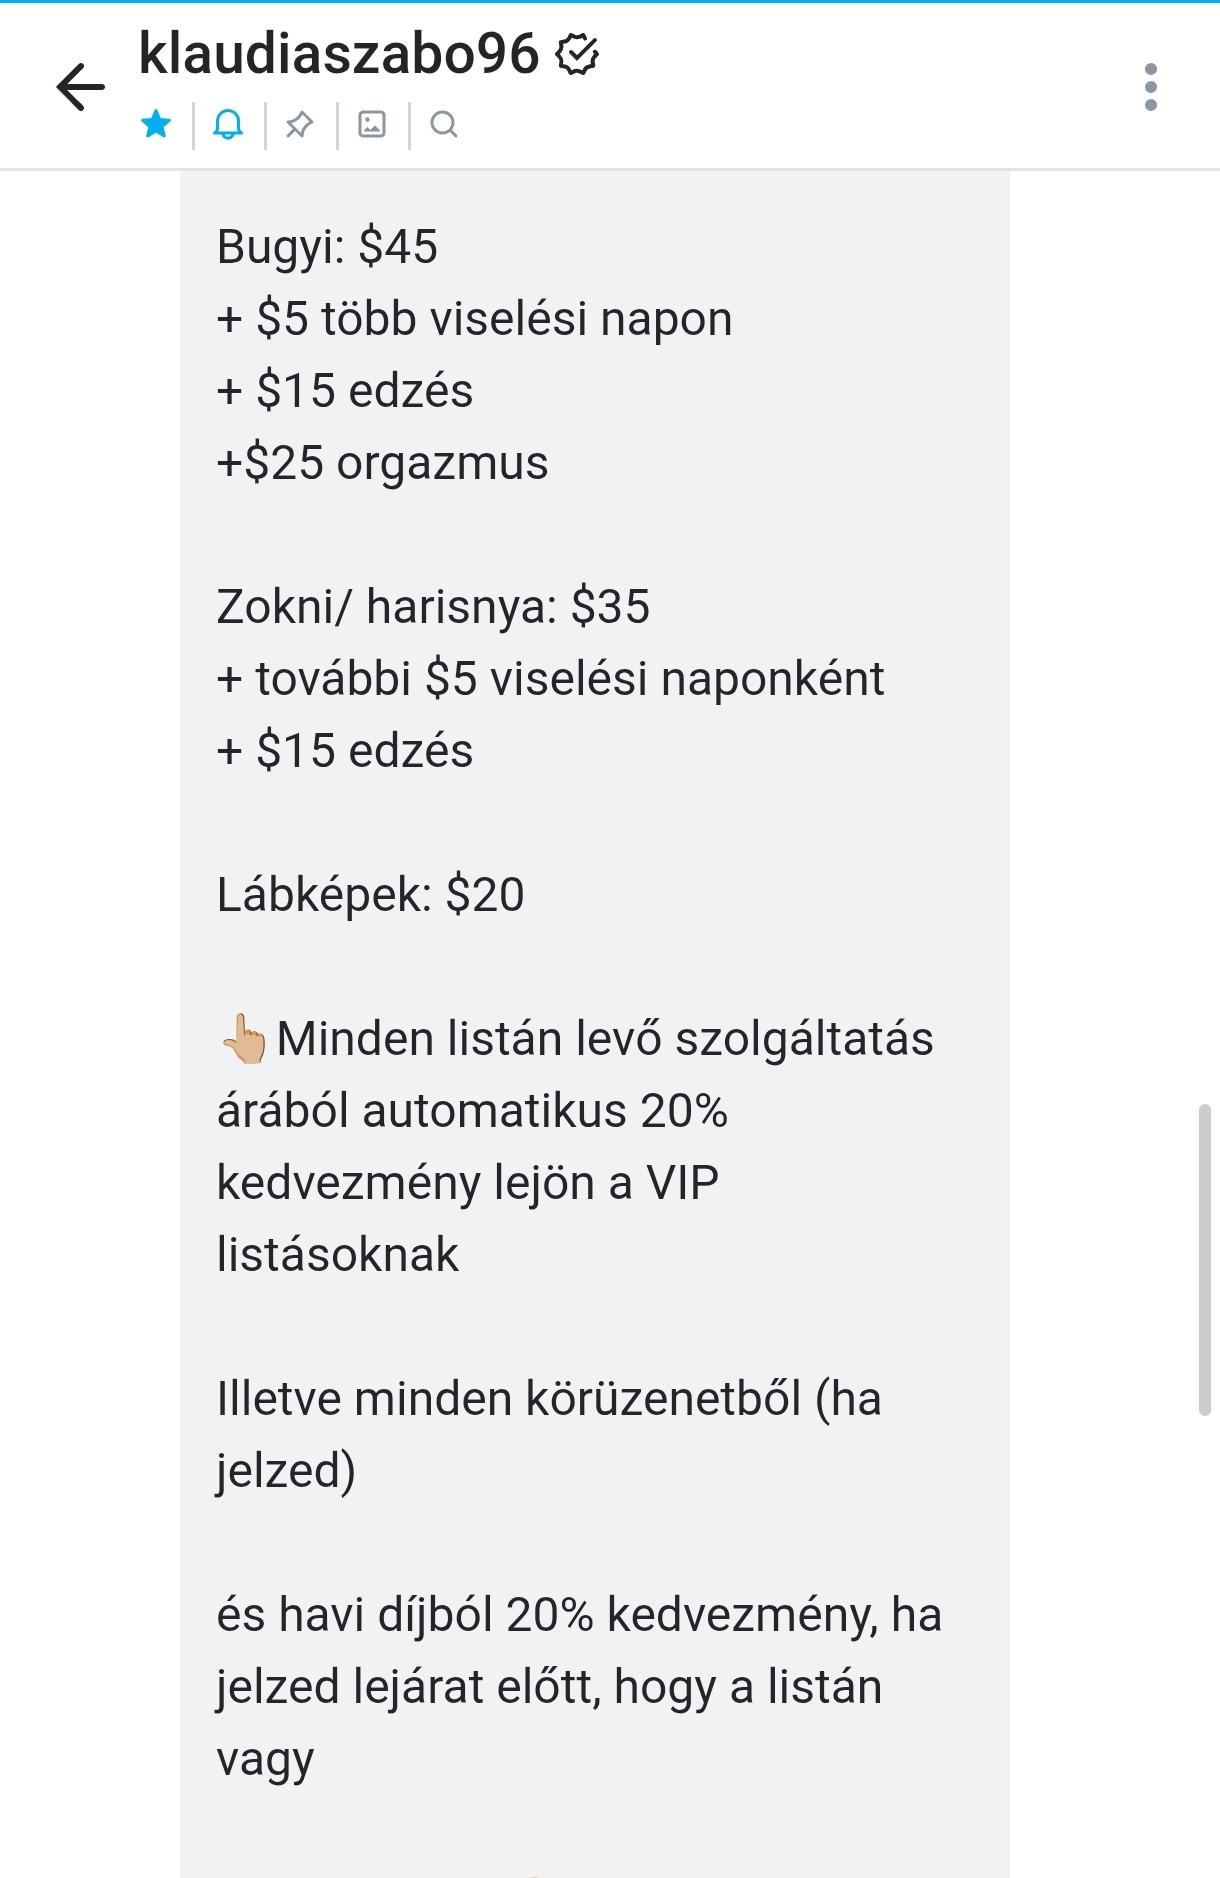Screen dimensions: 1220x1878
Task: Tap the "Lábképek: $20" price line
Action: point(370,895)
